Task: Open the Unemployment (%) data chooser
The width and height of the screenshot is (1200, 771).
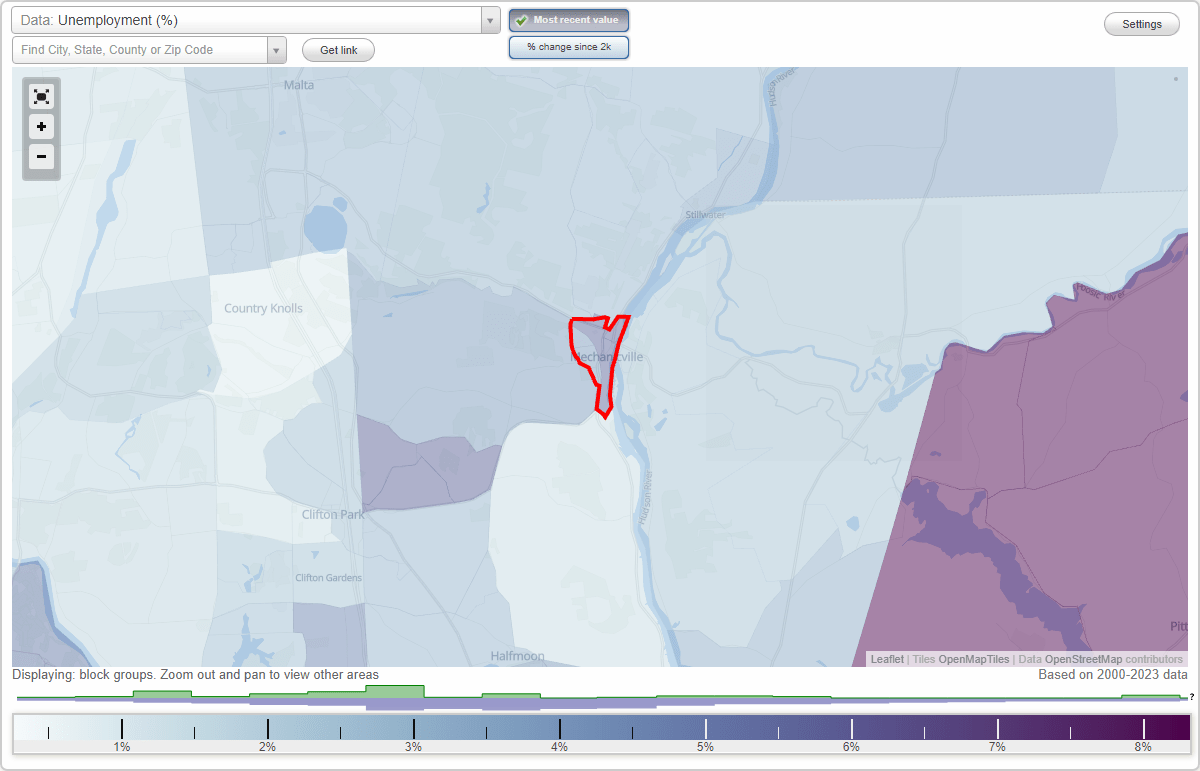Action: tap(250, 20)
